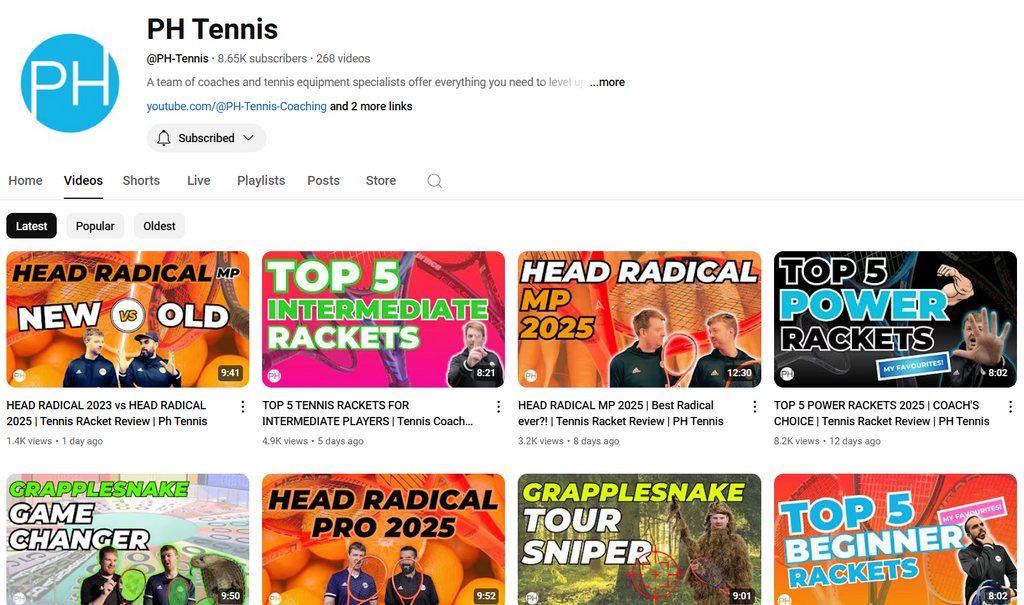The image size is (1024, 605).
Task: Open the Top 5 Tennis Rackets for Intermediate Players title
Action: (368, 414)
